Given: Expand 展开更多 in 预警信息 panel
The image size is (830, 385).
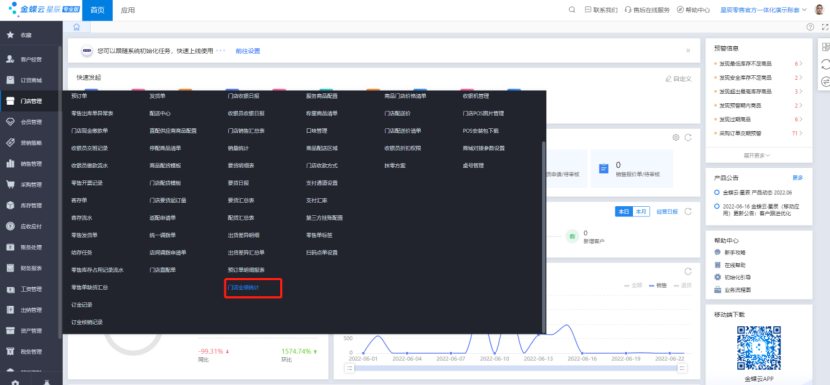Looking at the screenshot, I should [757, 155].
